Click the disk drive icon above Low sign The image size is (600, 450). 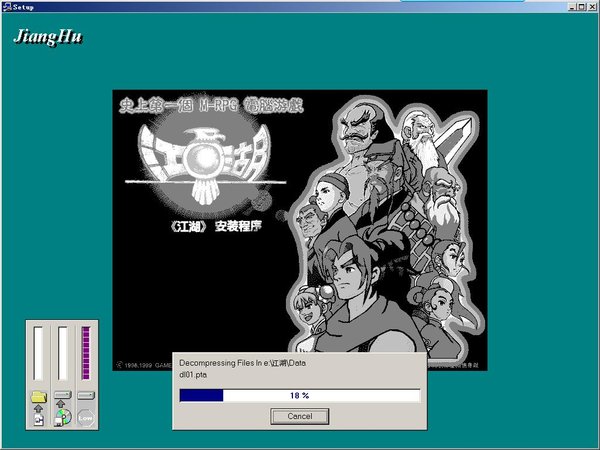(86, 395)
